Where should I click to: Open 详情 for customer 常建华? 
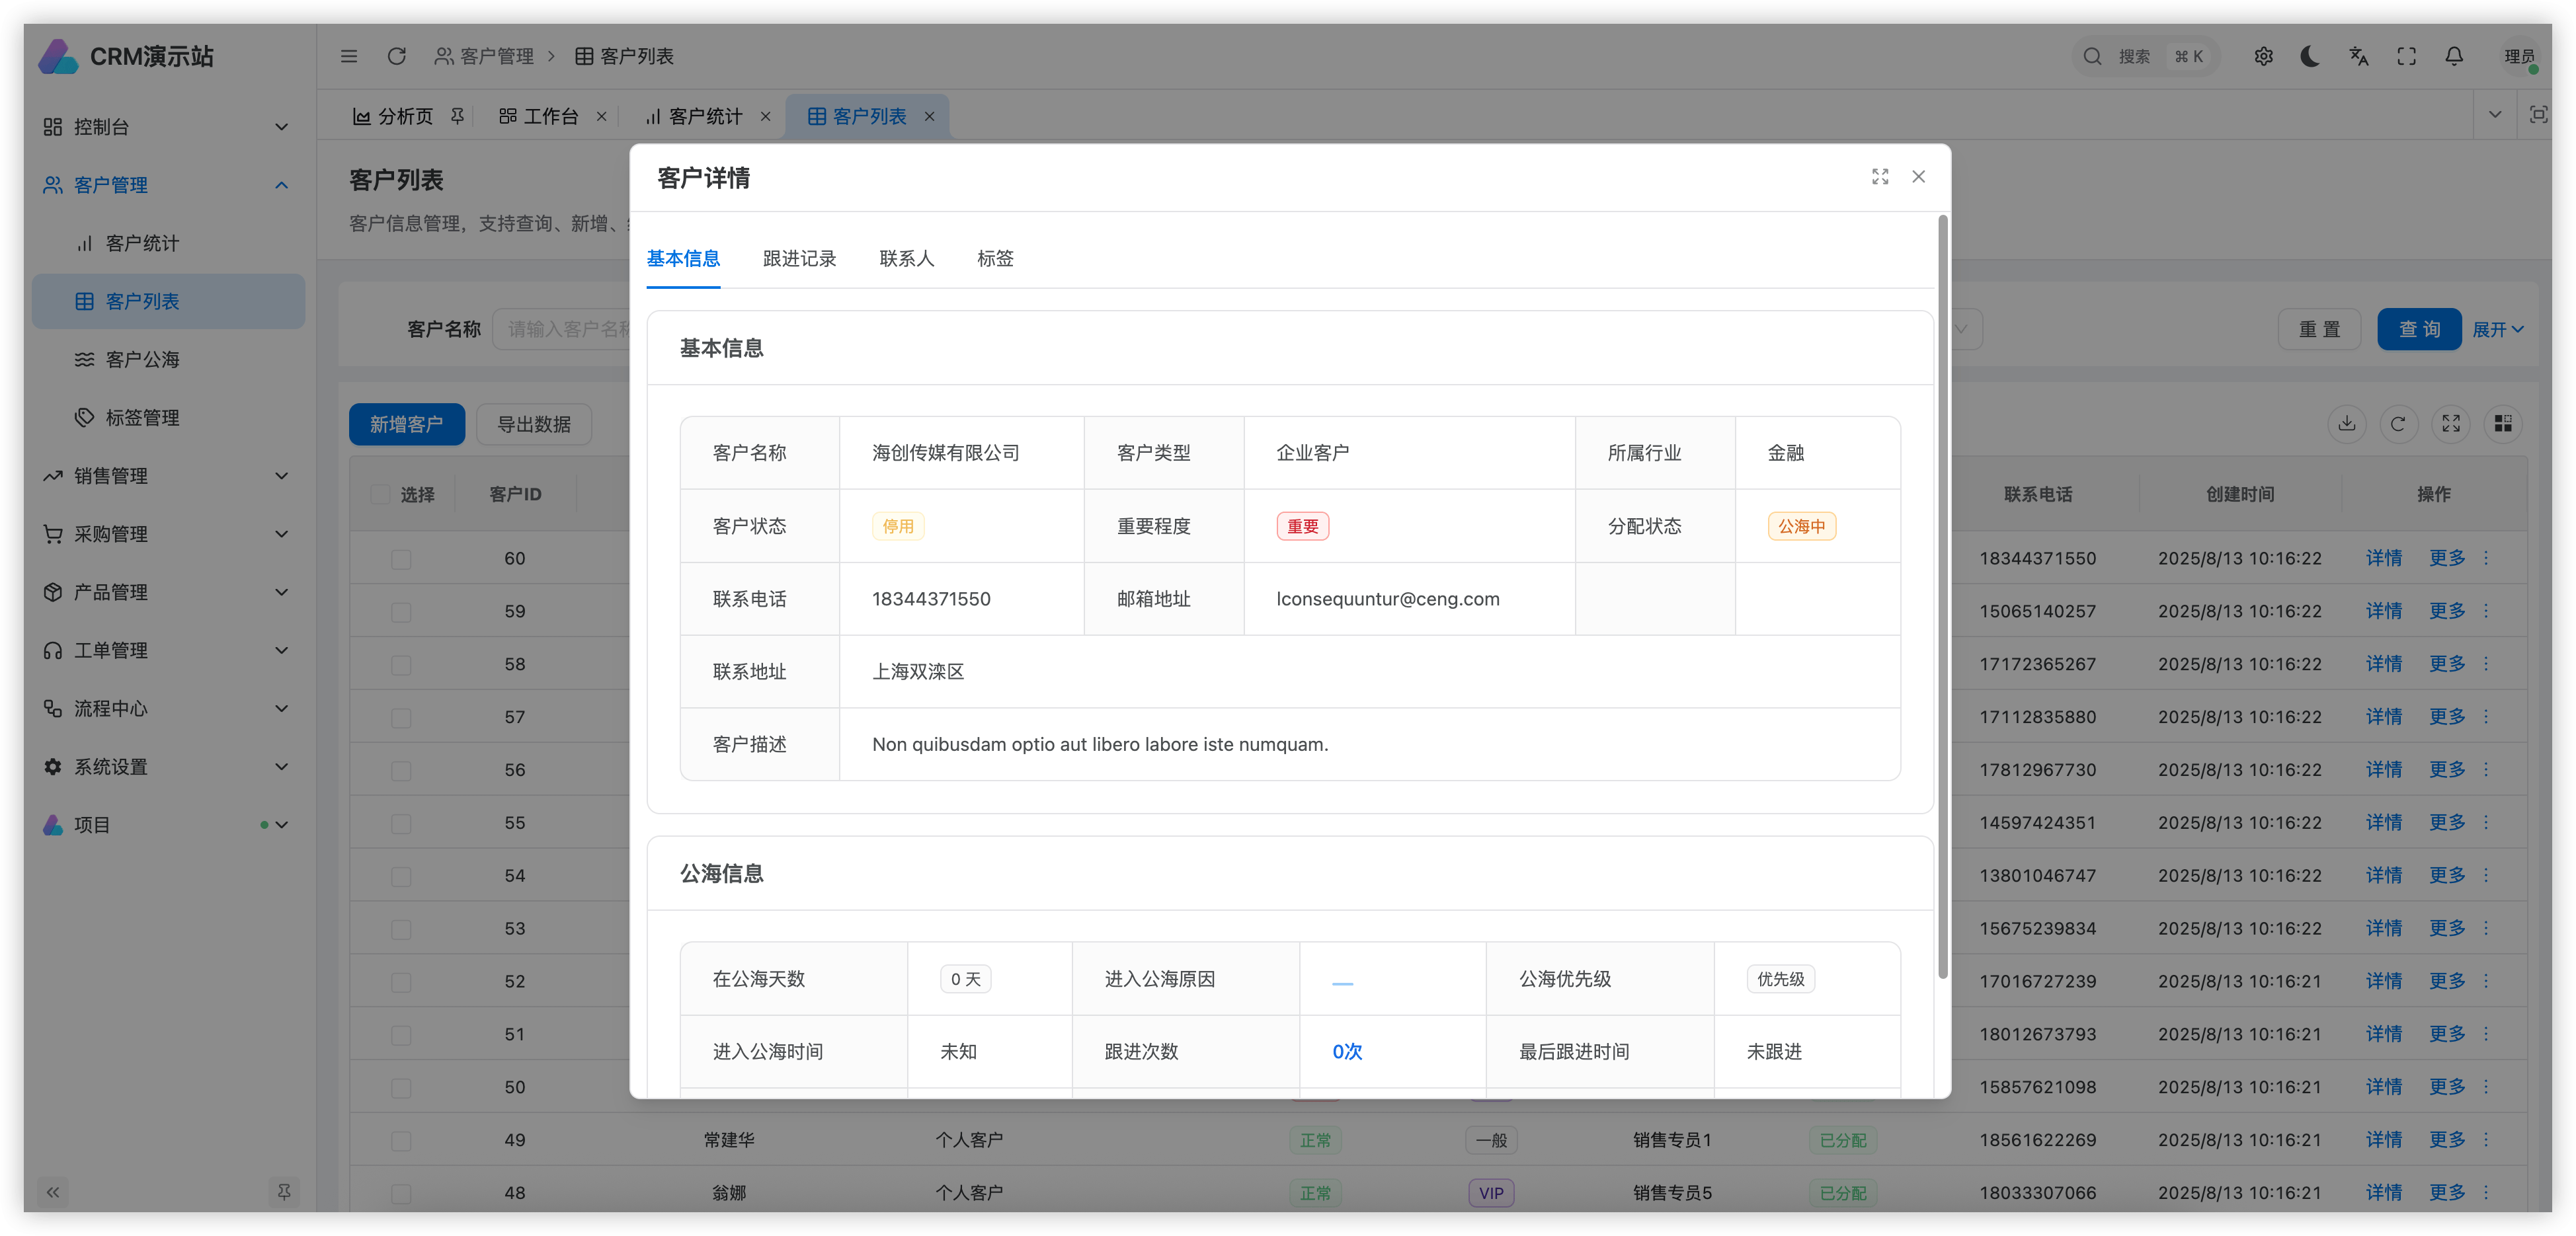coord(2385,1140)
